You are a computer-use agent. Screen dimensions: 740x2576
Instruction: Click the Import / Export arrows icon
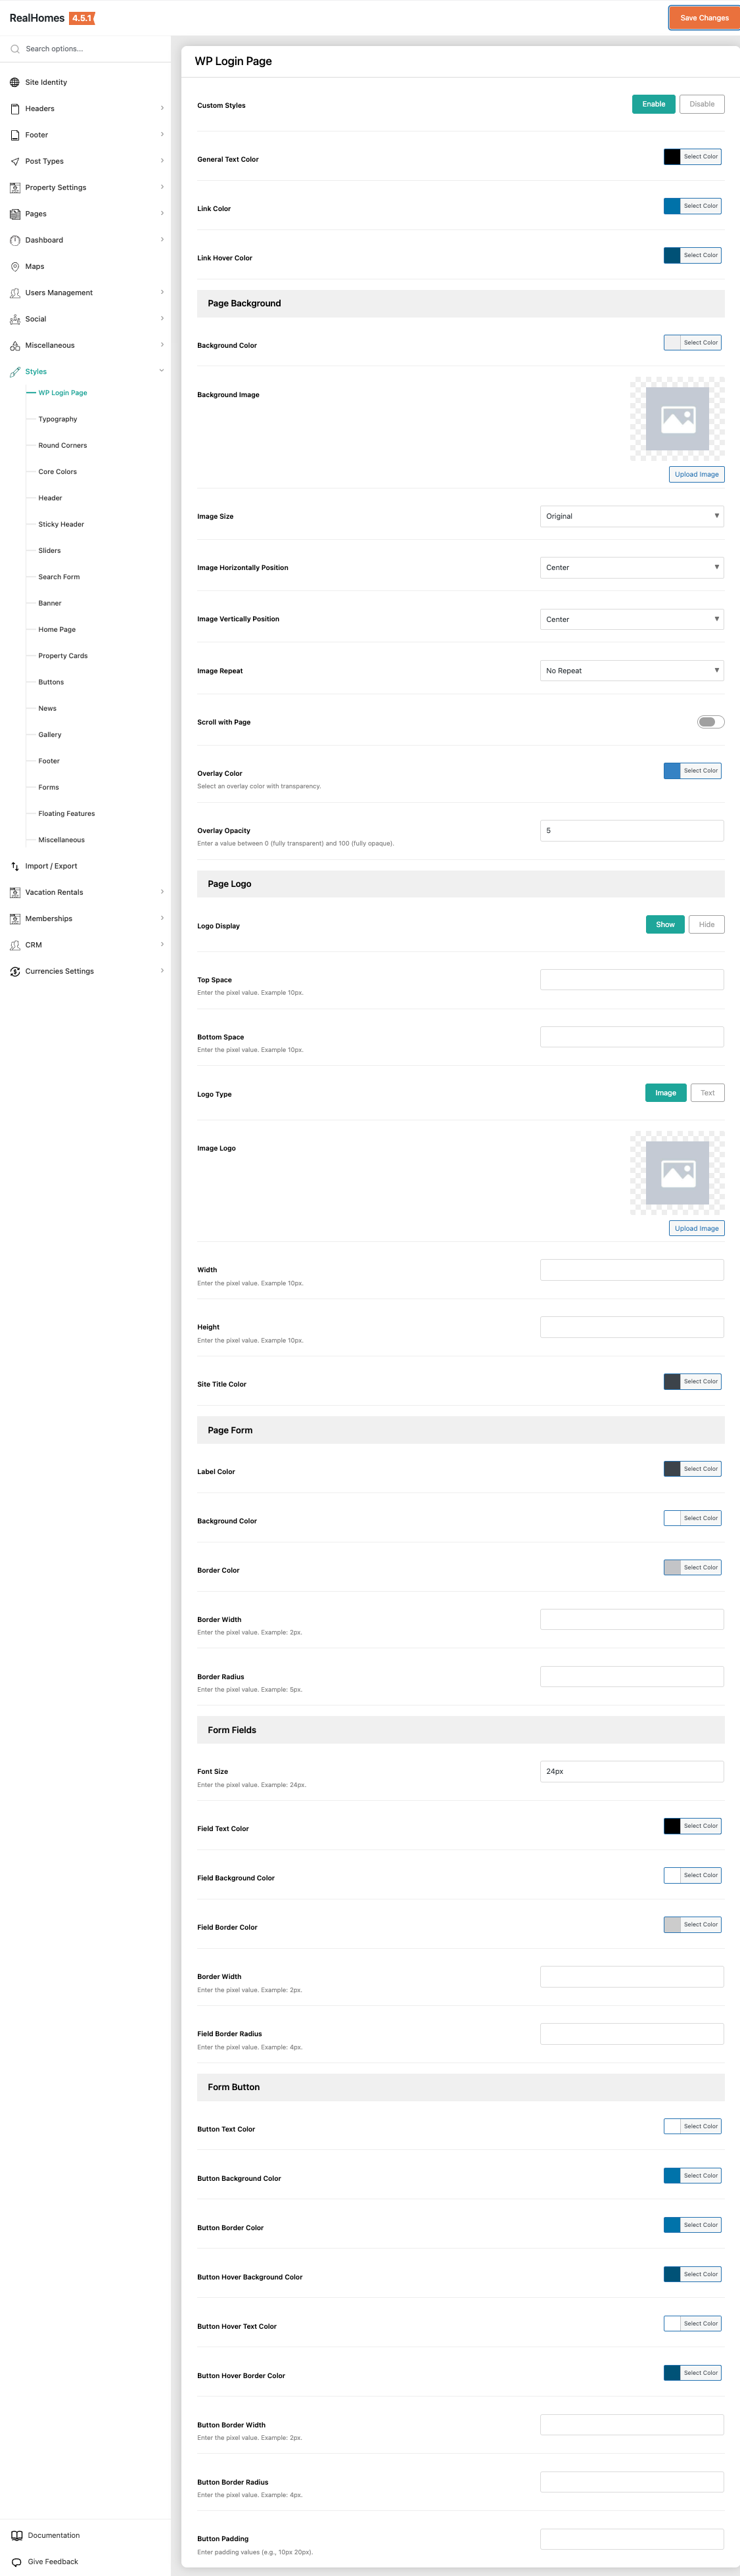(15, 866)
